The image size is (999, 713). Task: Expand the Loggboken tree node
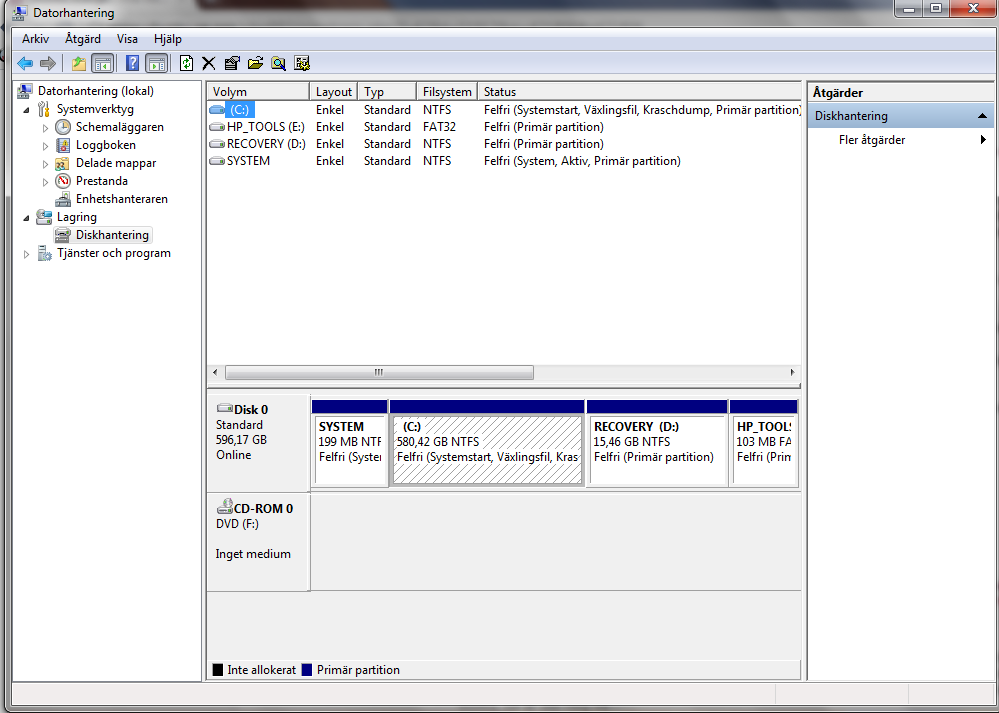(x=45, y=145)
